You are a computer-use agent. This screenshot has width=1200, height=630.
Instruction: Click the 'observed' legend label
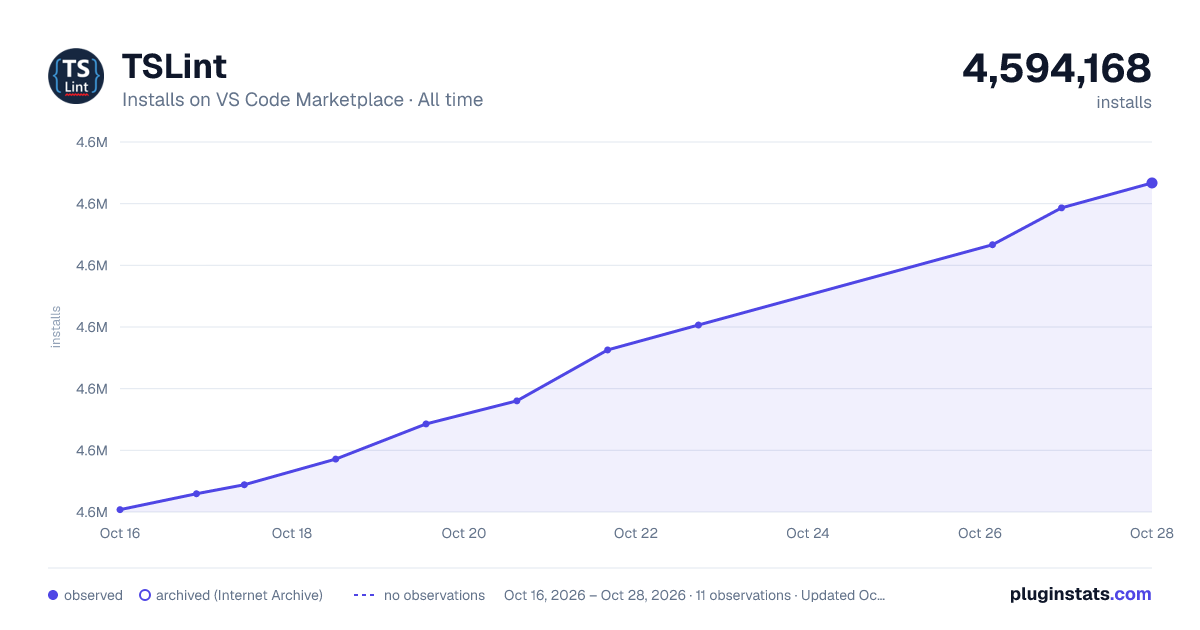click(93, 595)
